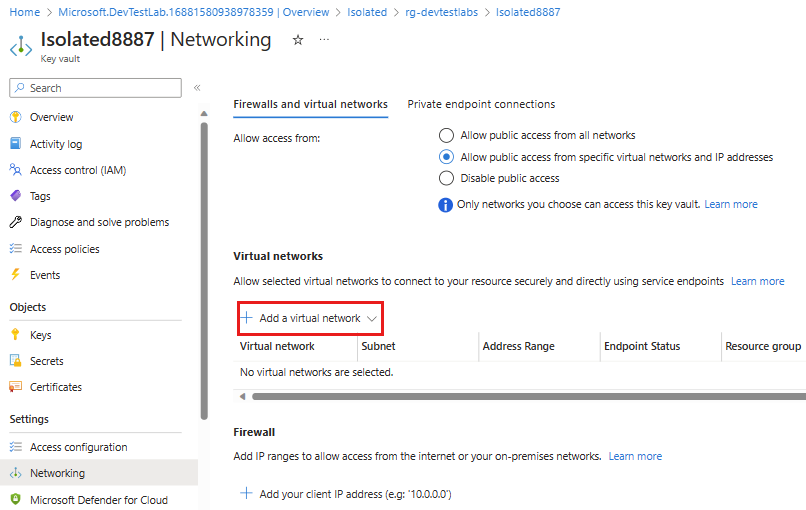806x510 pixels.
Task: Click the table scroll left arrow
Action: [243, 396]
